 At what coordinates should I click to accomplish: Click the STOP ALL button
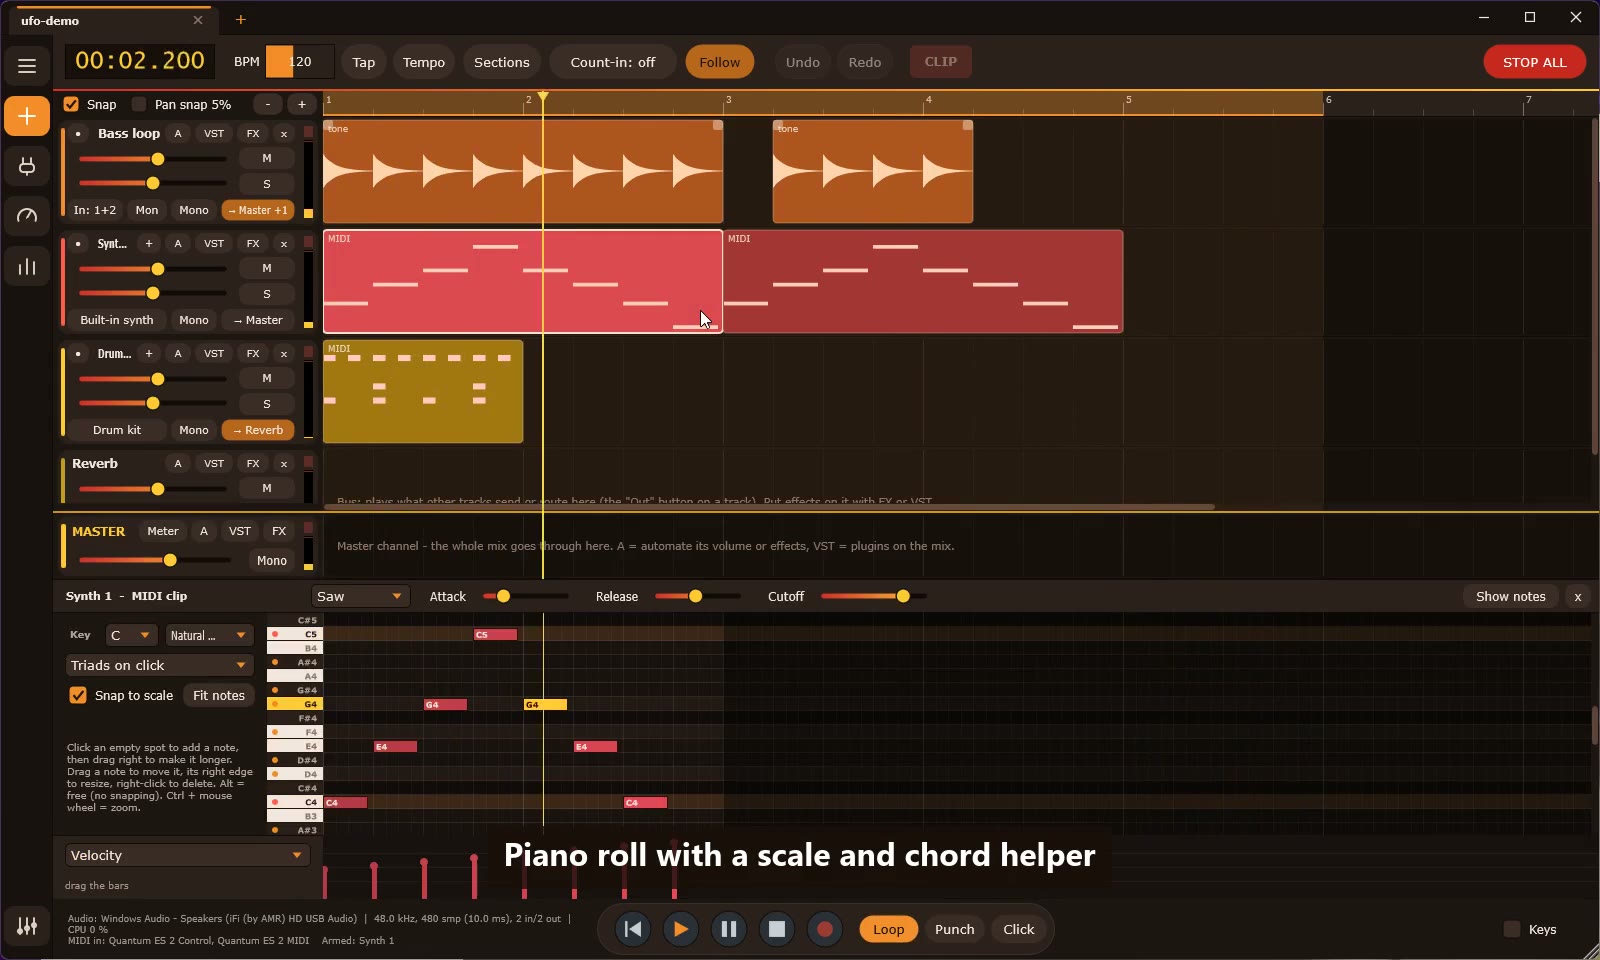point(1534,62)
